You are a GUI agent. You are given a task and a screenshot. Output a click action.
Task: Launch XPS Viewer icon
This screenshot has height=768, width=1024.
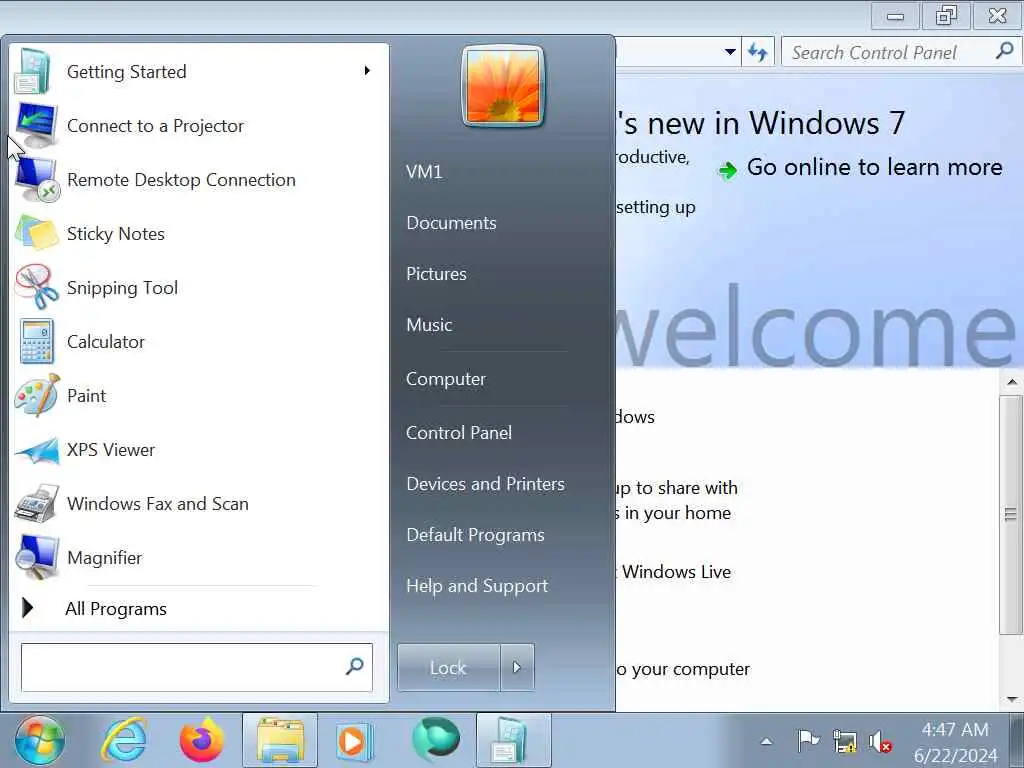(37, 451)
